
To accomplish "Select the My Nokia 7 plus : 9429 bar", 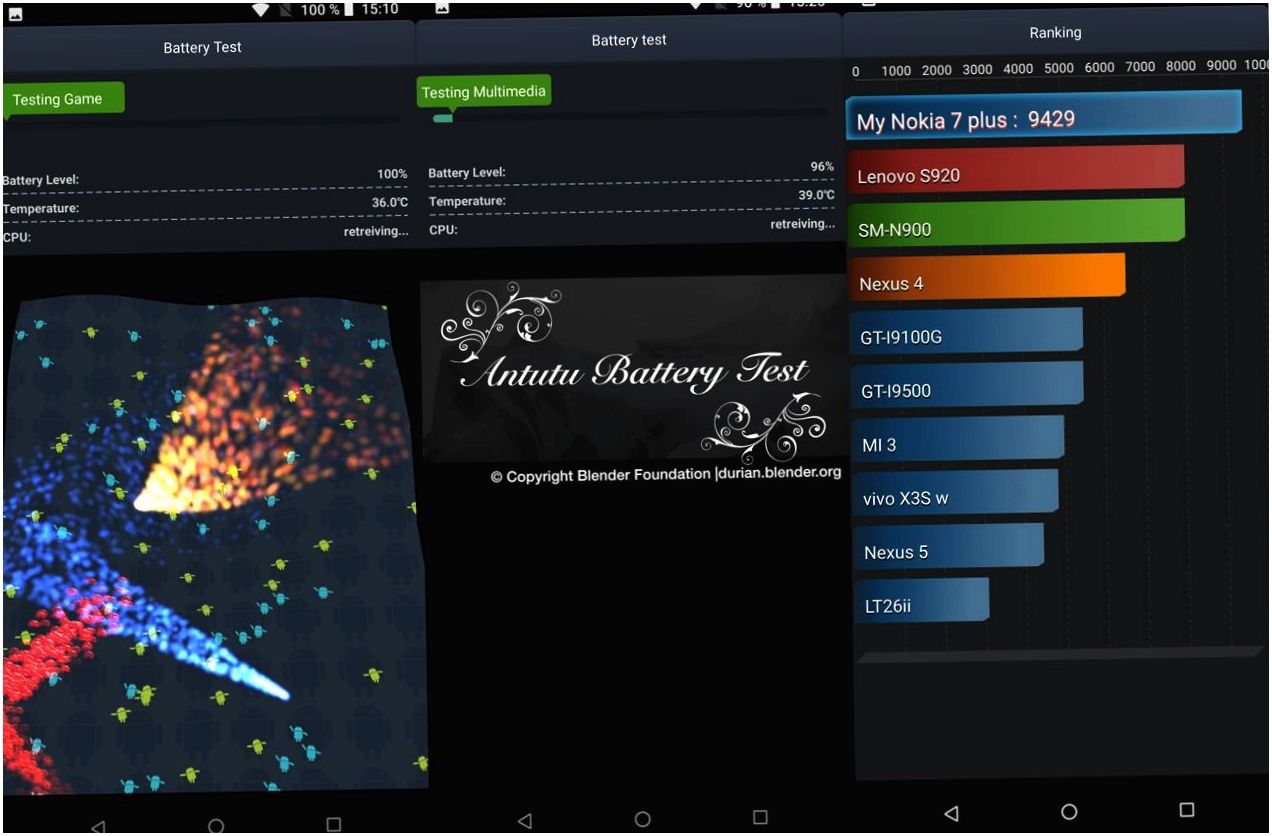I will pyautogui.click(x=1043, y=113).
